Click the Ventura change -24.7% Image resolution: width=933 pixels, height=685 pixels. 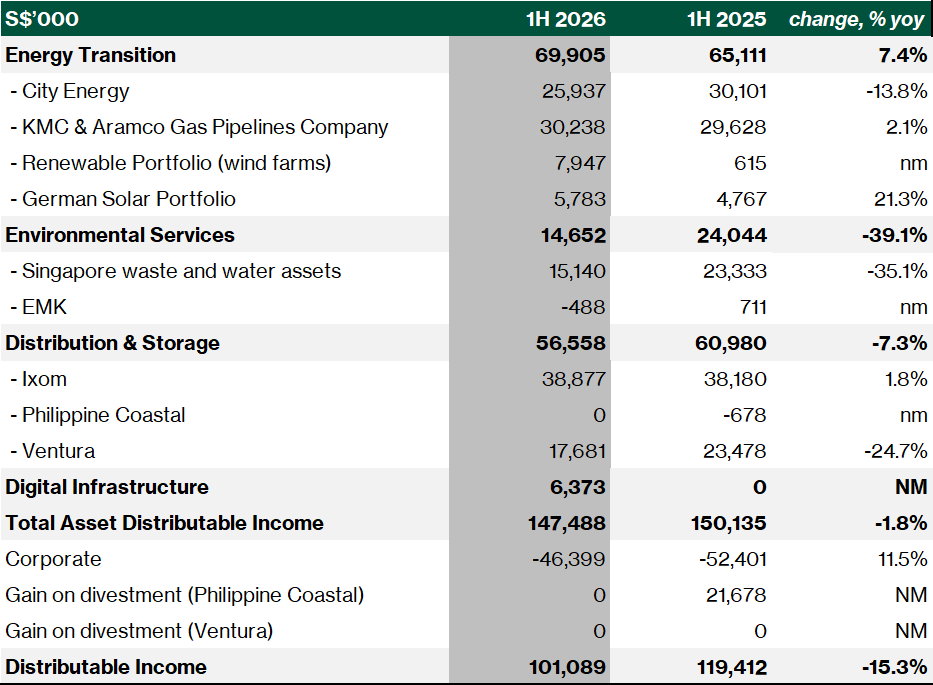pos(896,451)
